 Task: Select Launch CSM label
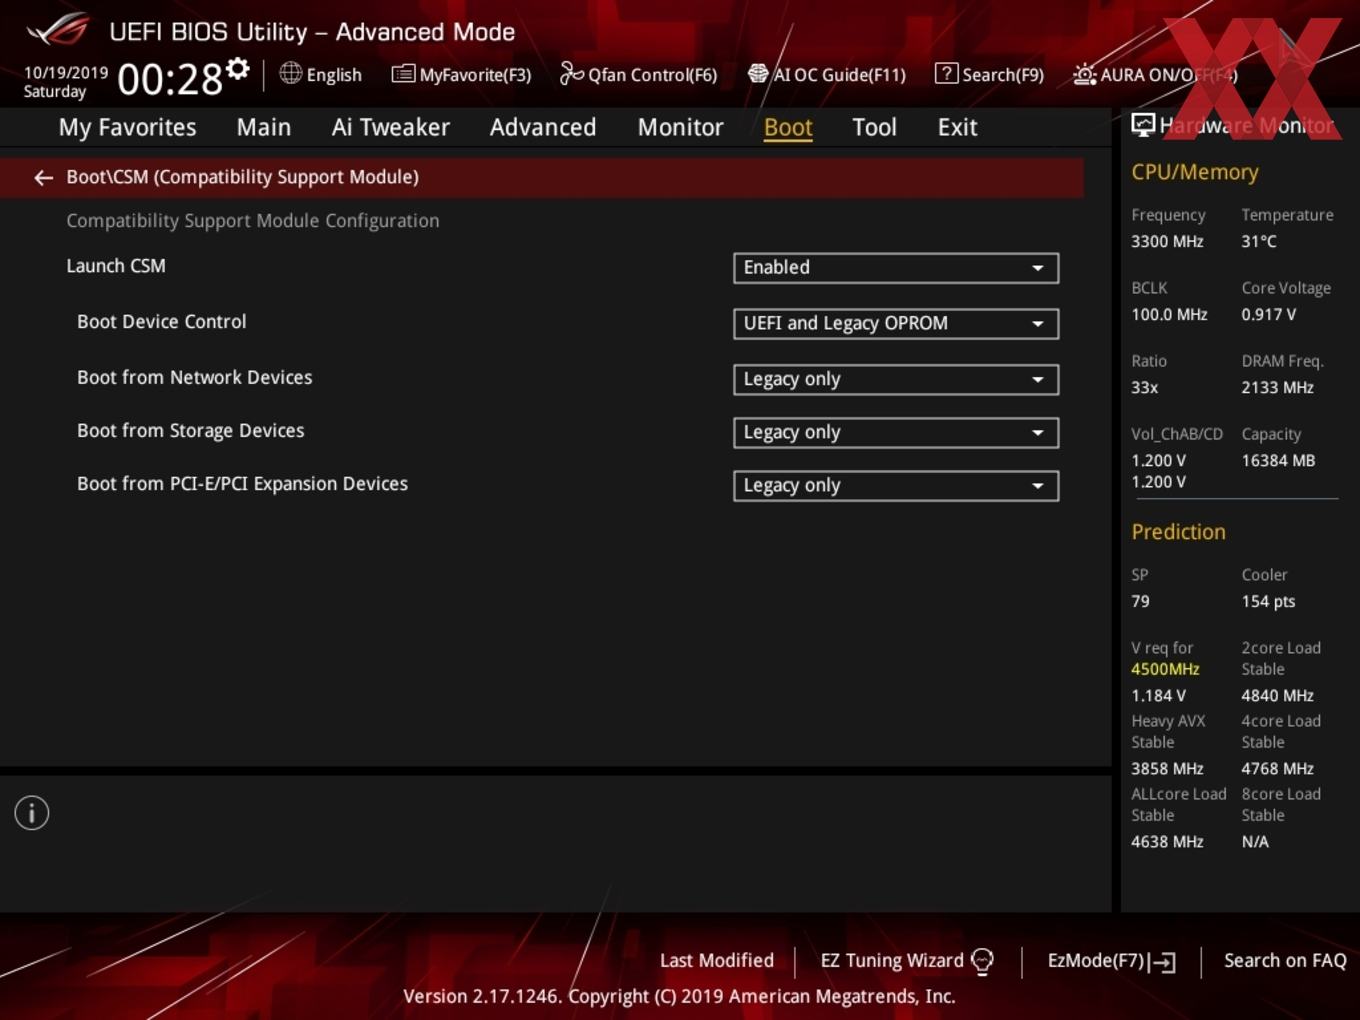coord(116,266)
